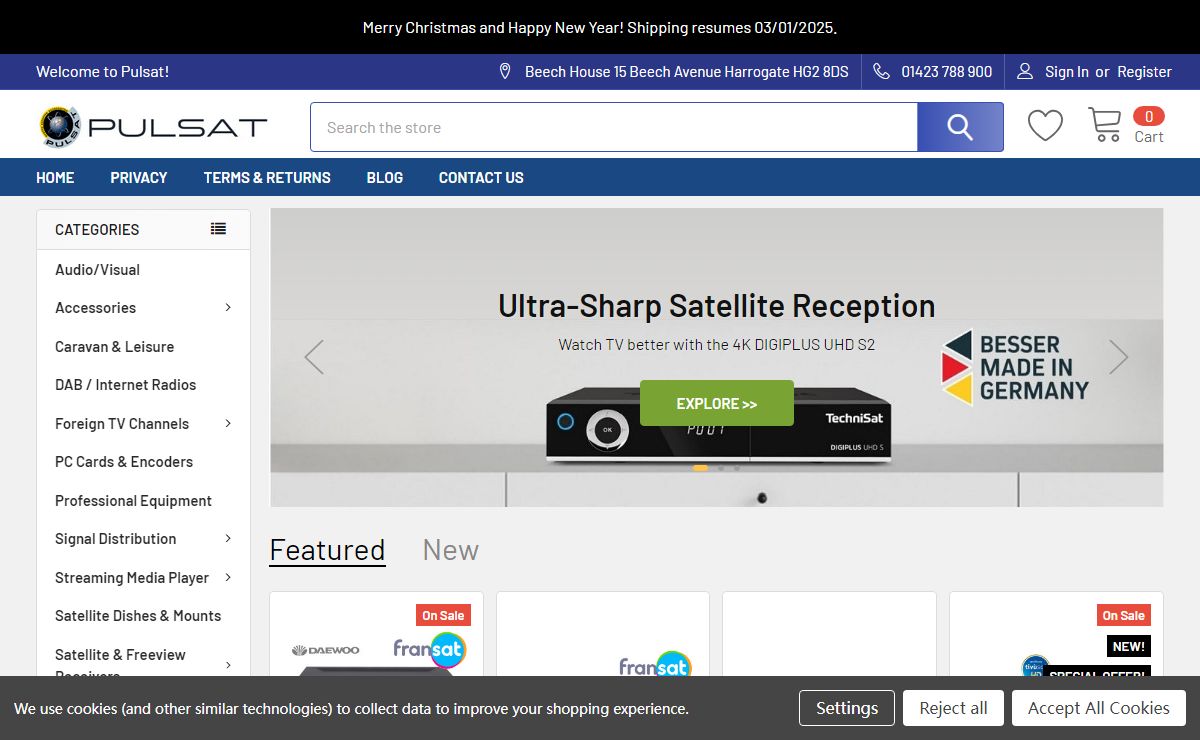
Task: Open PRIVACY in navigation bar
Action: [139, 177]
